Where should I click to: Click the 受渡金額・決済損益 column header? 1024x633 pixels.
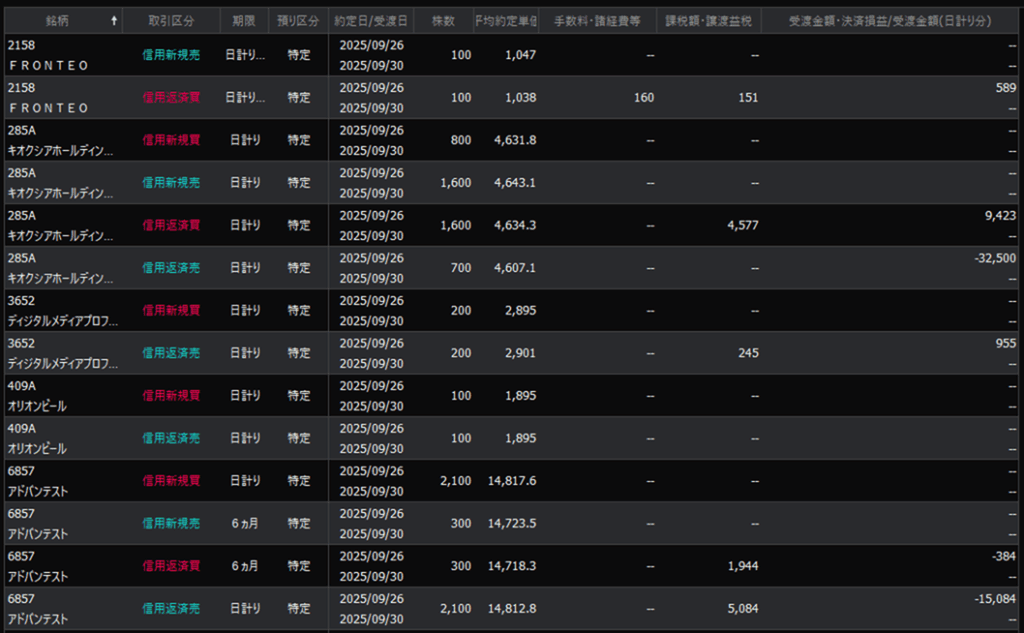[891, 20]
